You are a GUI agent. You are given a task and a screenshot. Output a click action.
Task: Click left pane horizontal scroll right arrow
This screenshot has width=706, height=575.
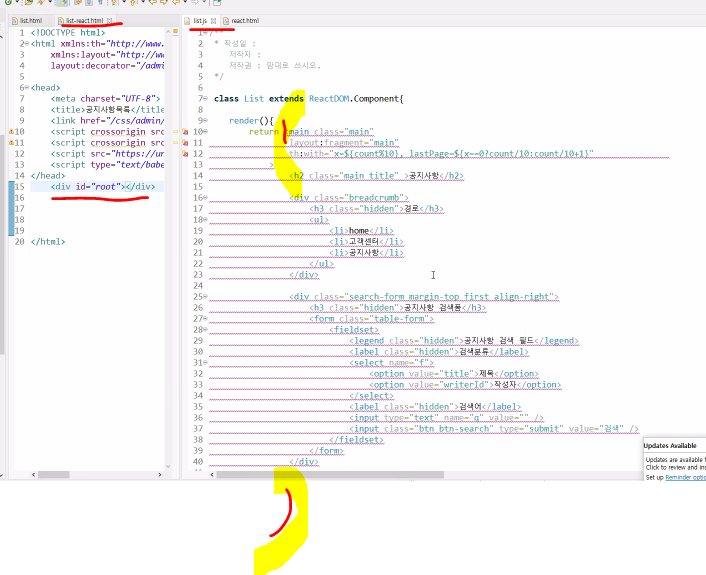tap(159, 475)
